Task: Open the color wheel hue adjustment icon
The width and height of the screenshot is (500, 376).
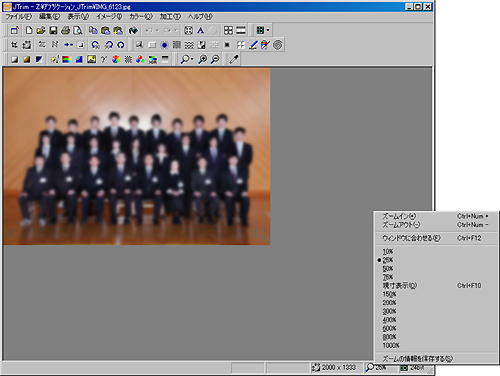Action: 116,59
